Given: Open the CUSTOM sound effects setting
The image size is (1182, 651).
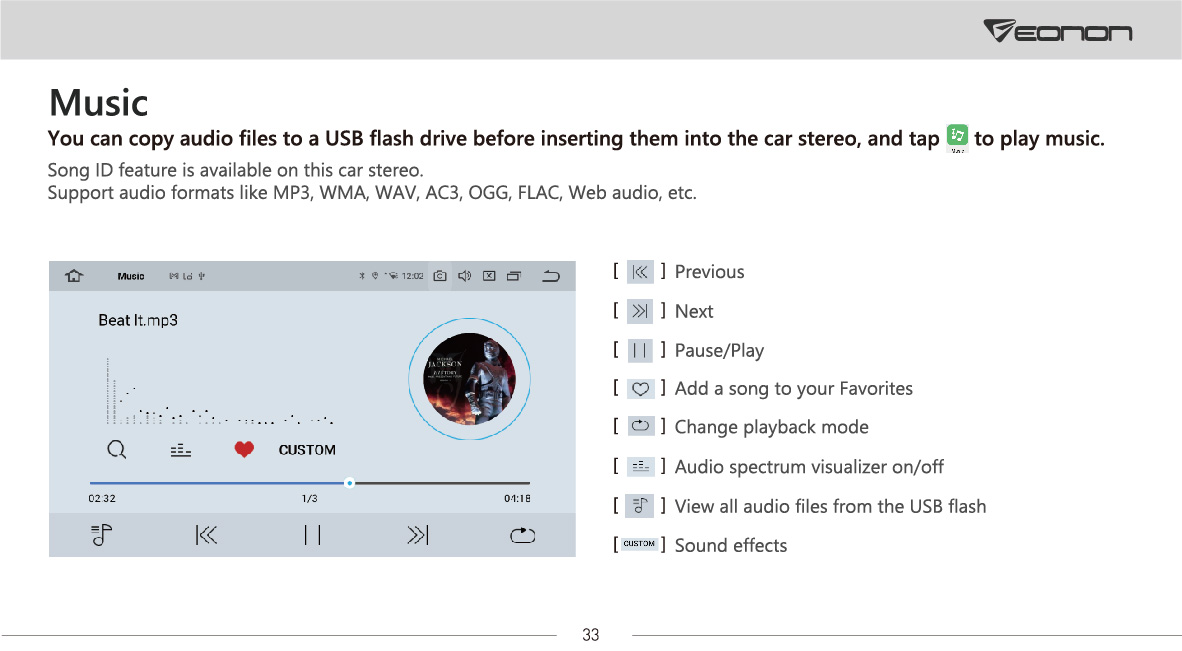Looking at the screenshot, I should pos(307,450).
